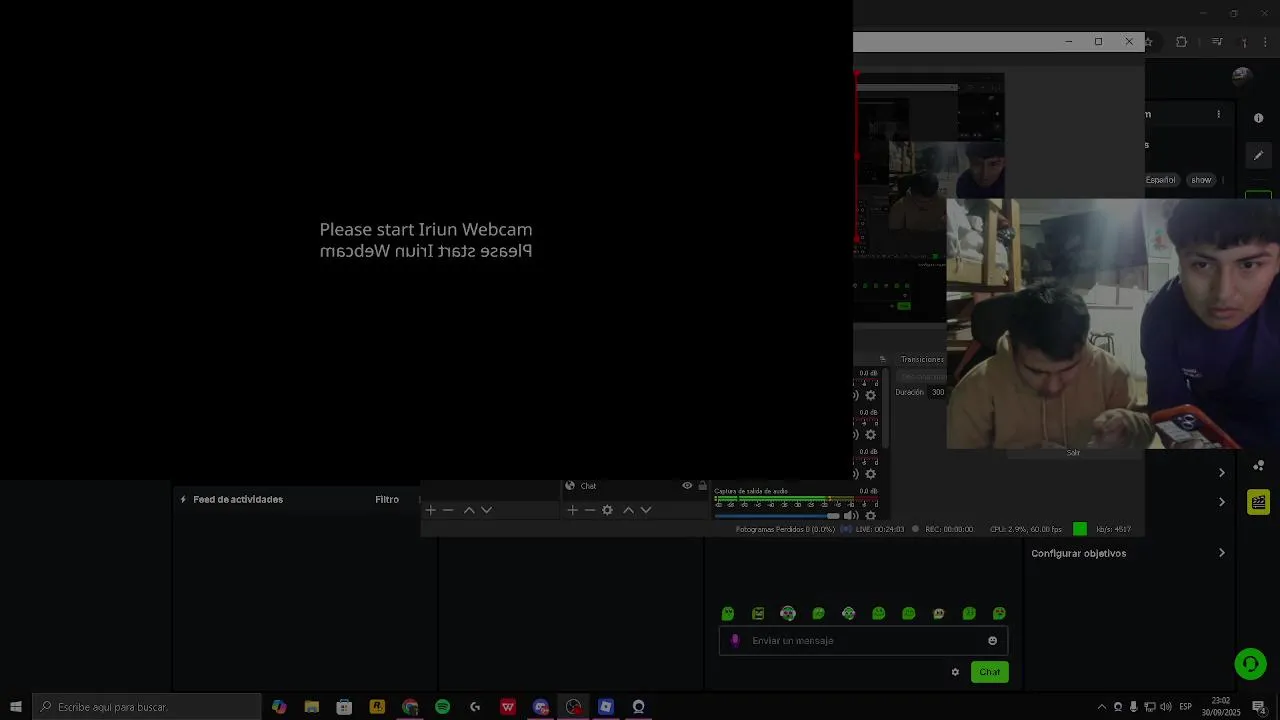The width and height of the screenshot is (1280, 720).
Task: Pick the first green emote above message box
Action: click(728, 614)
